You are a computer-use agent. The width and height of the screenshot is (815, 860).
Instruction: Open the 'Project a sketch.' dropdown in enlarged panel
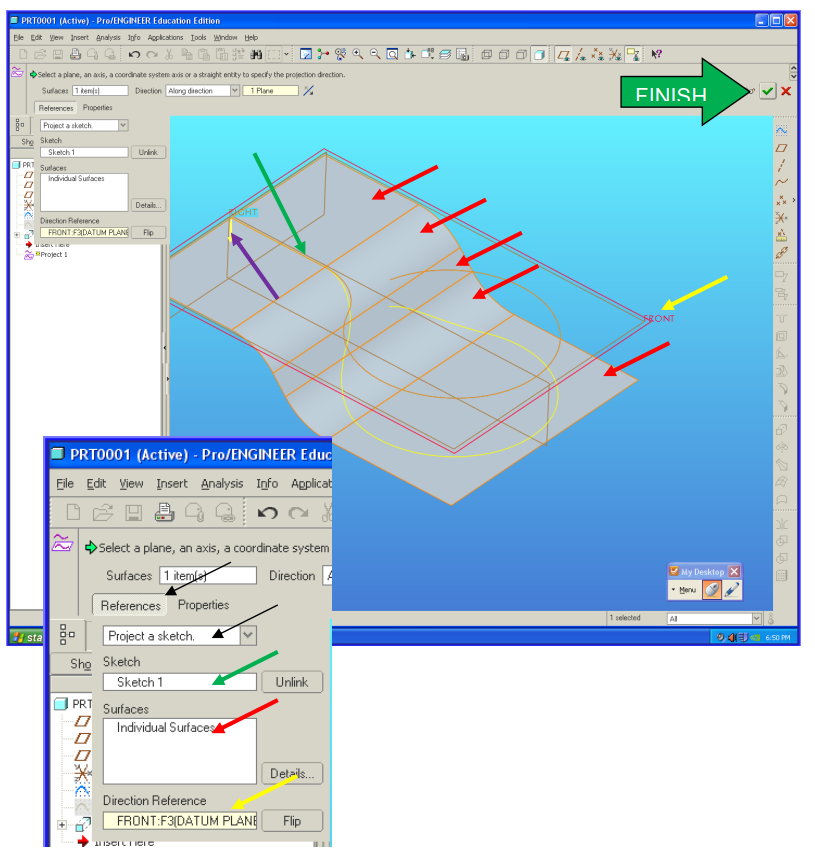point(248,635)
